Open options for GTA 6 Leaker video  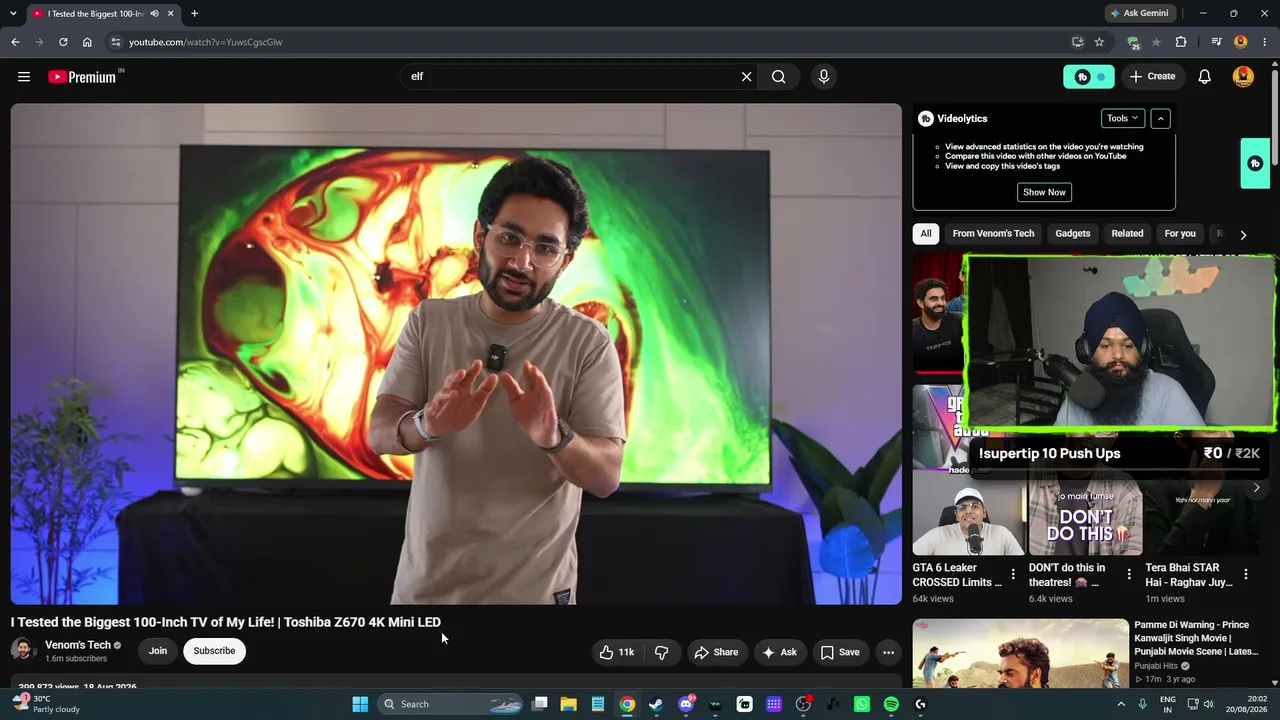pos(1013,575)
